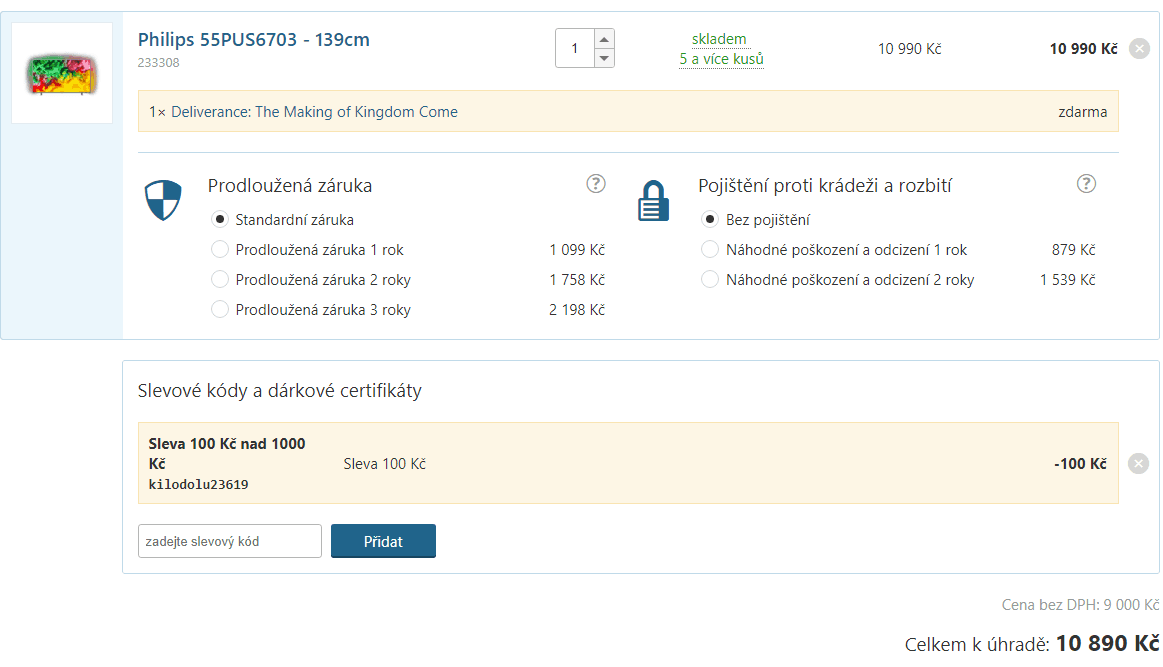The height and width of the screenshot is (667, 1163).
Task: Select Standardní záruka option
Action: click(x=220, y=220)
